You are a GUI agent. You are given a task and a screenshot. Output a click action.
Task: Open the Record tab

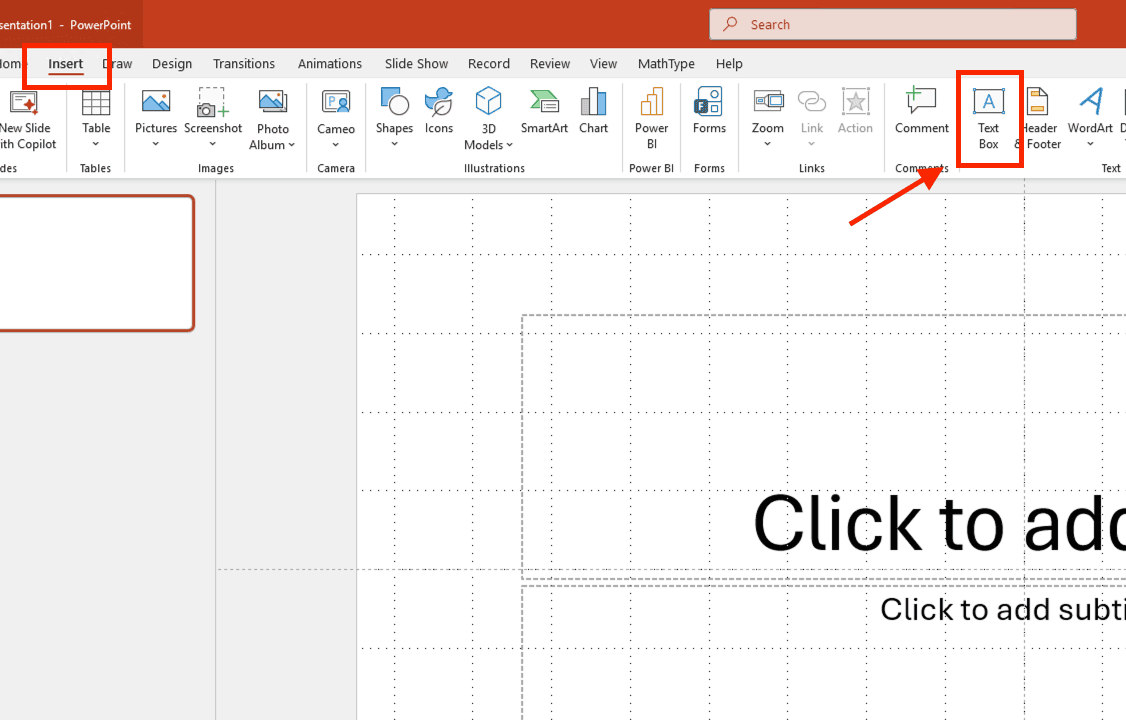488,64
